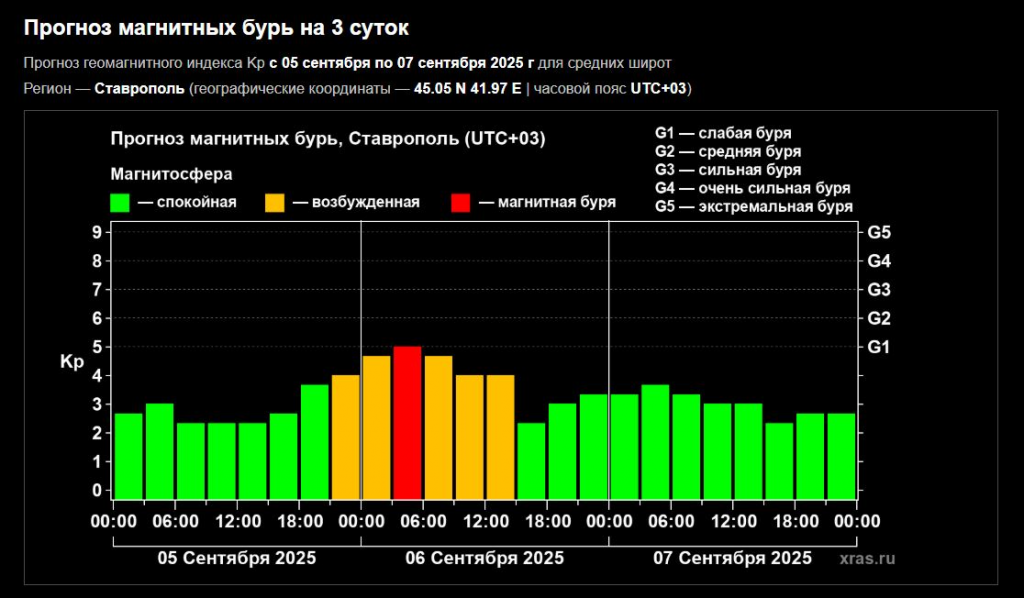Viewport: 1024px width, 598px height.
Task: Click the '05 Сентября 2025' date label
Action: [237, 558]
